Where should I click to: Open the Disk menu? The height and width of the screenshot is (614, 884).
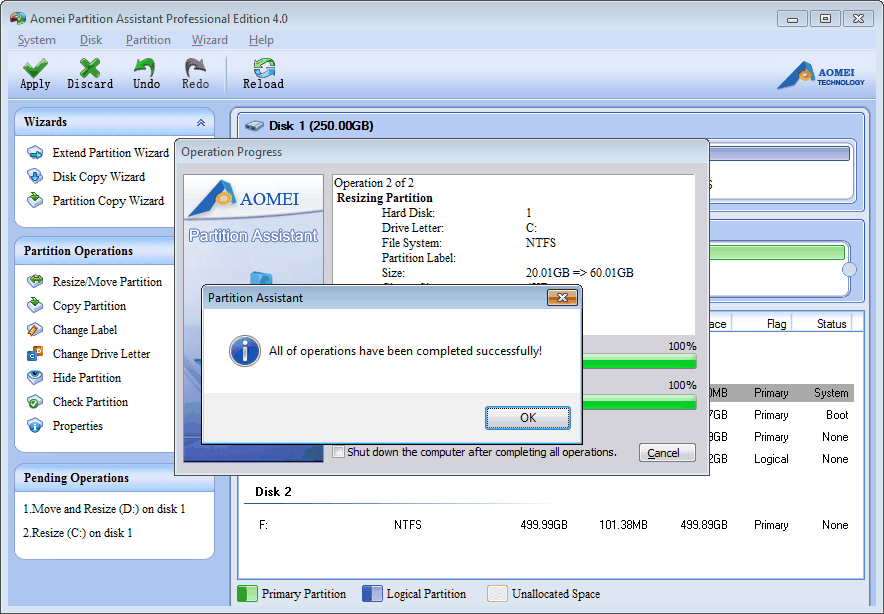(x=91, y=40)
